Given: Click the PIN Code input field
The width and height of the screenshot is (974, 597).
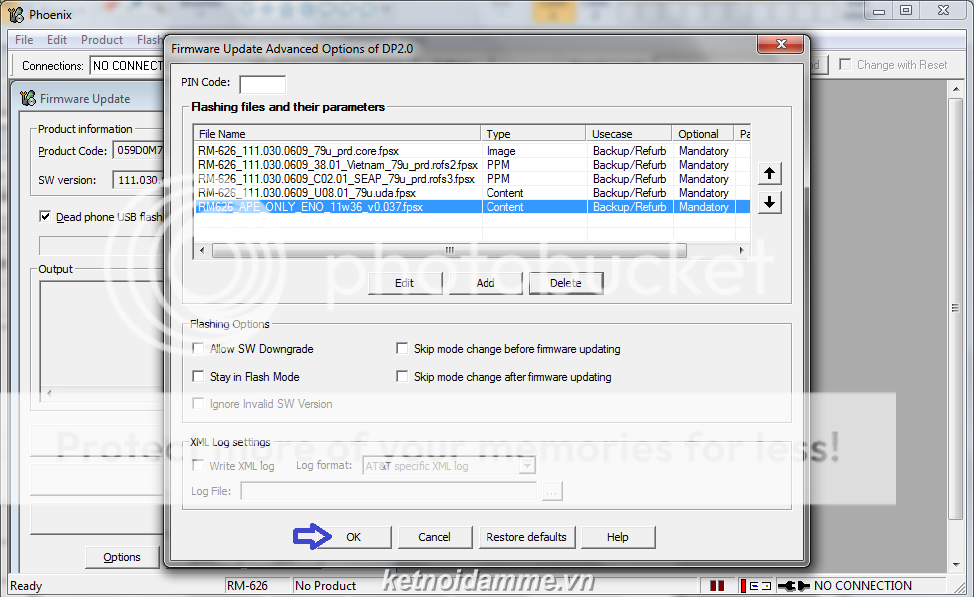Looking at the screenshot, I should click(262, 84).
